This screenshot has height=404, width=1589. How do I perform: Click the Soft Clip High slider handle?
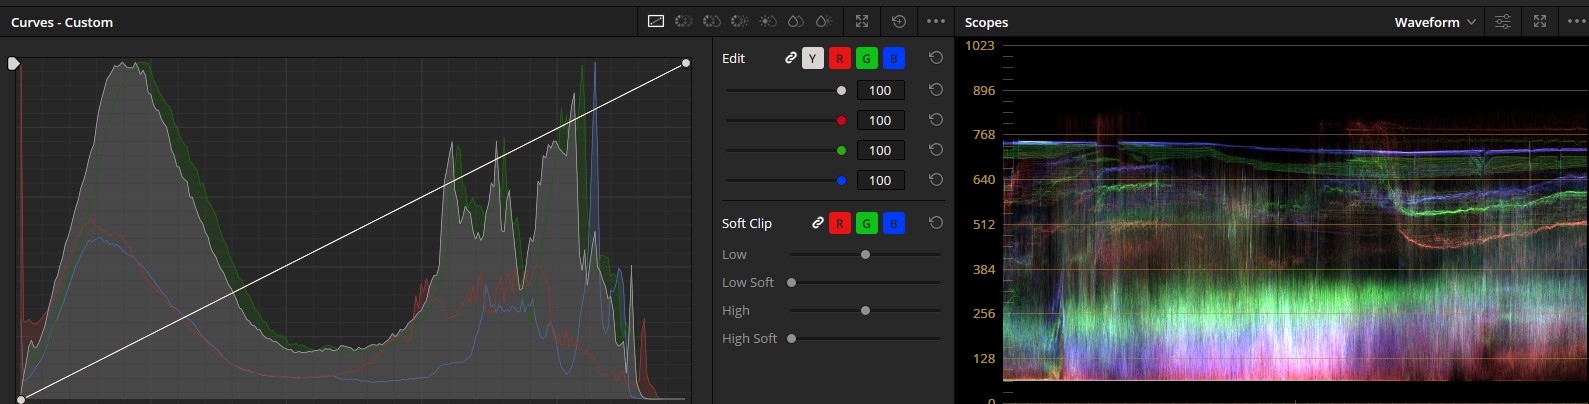[866, 310]
